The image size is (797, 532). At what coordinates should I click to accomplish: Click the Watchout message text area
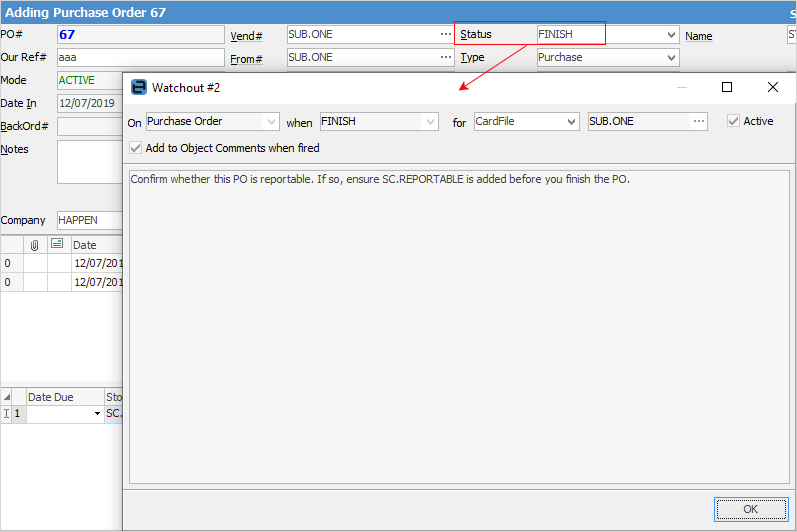pos(459,327)
